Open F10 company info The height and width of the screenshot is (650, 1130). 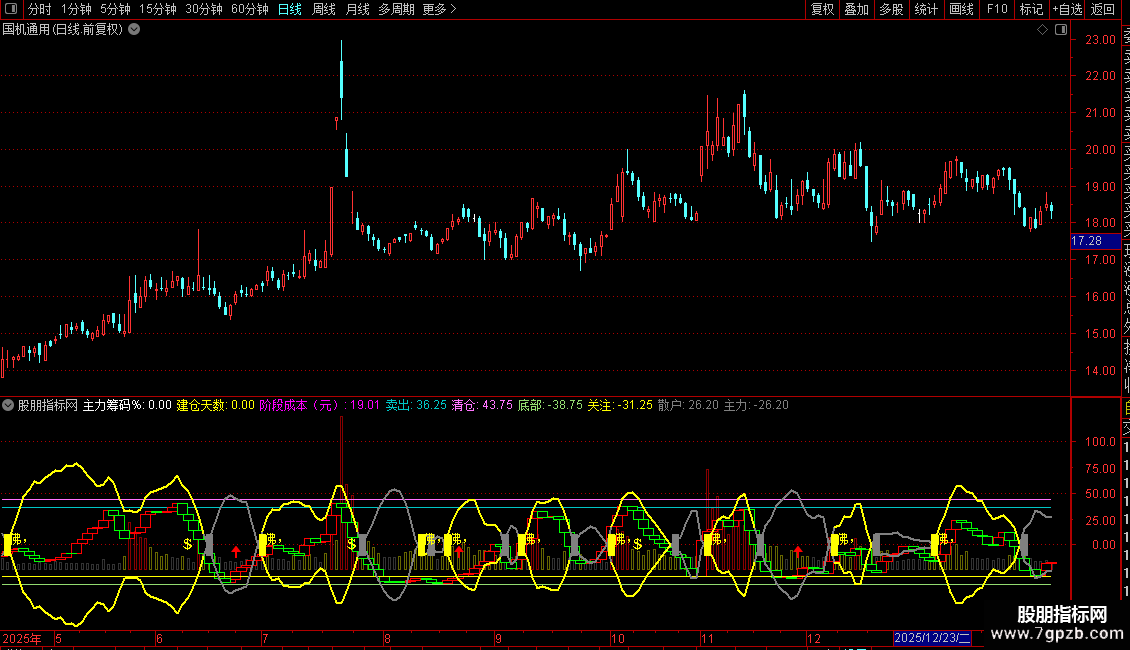997,9
